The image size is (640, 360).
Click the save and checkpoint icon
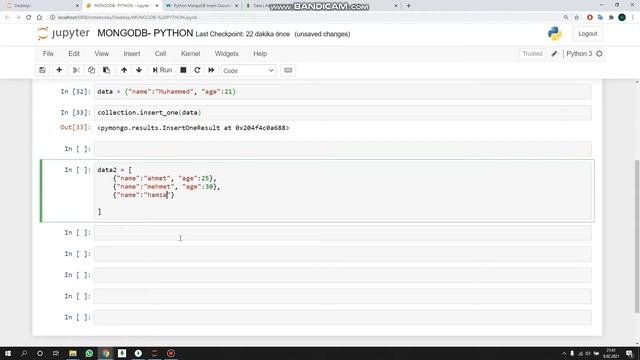click(x=42, y=70)
